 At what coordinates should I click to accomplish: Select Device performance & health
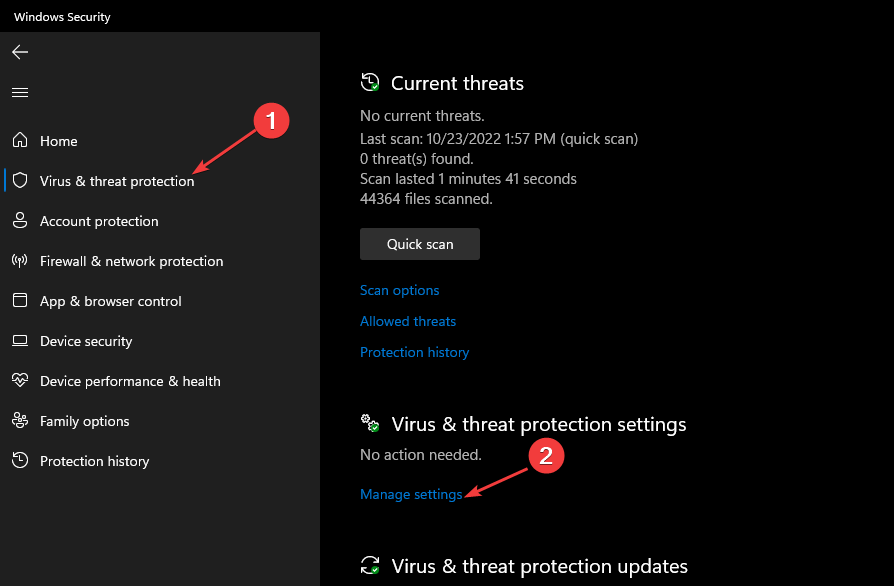coord(130,381)
